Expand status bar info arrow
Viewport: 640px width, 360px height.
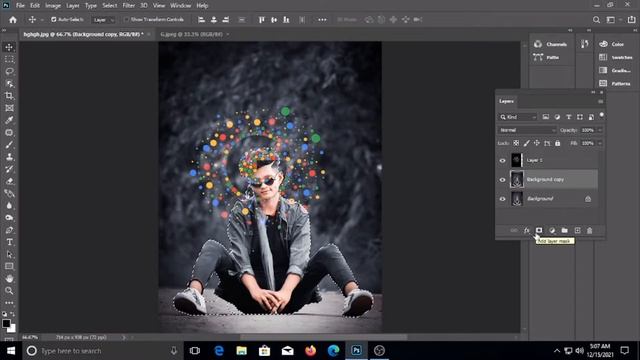coord(124,338)
